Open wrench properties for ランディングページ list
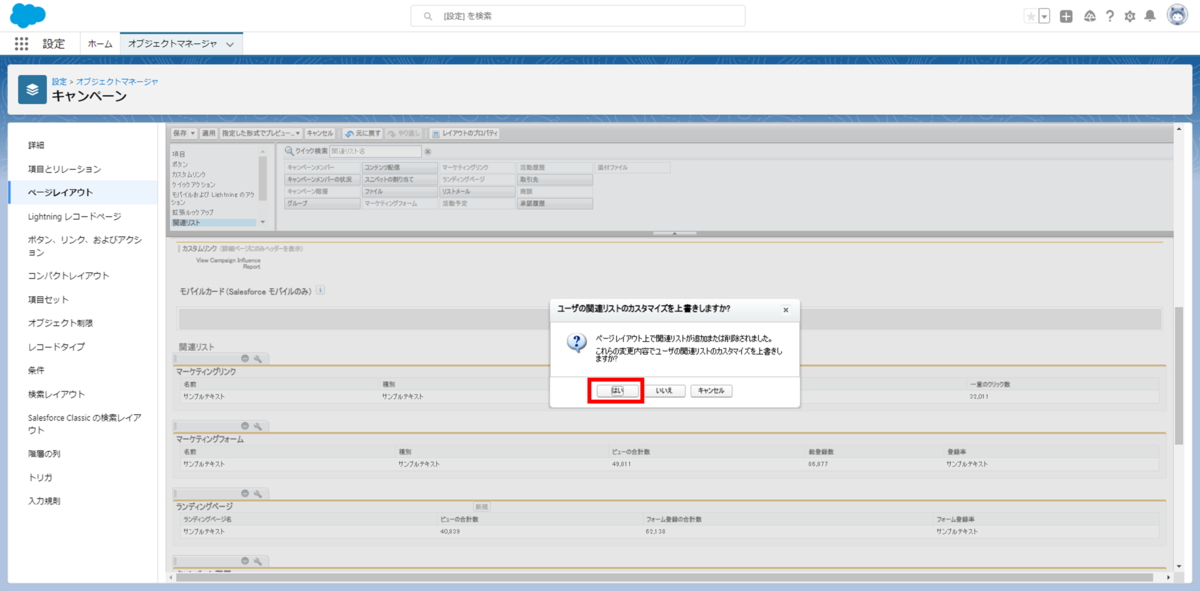Viewport: 1200px width, 591px height. point(257,494)
